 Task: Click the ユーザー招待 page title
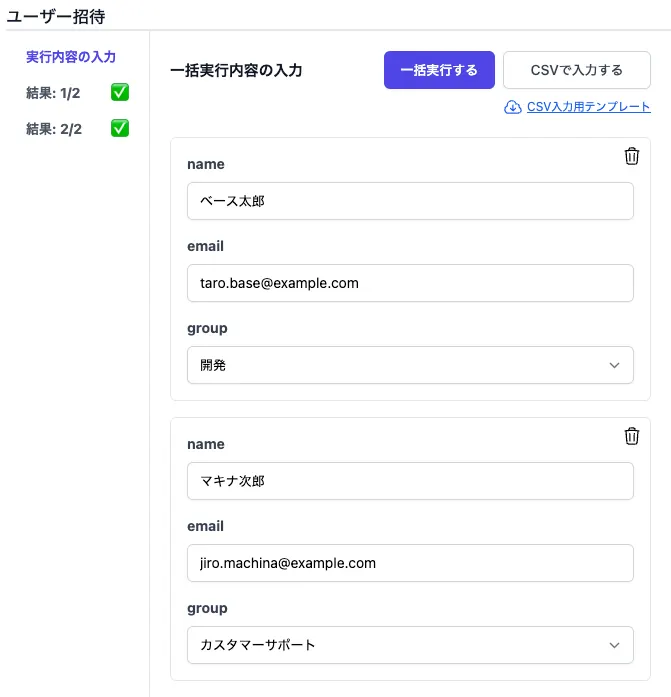56,17
